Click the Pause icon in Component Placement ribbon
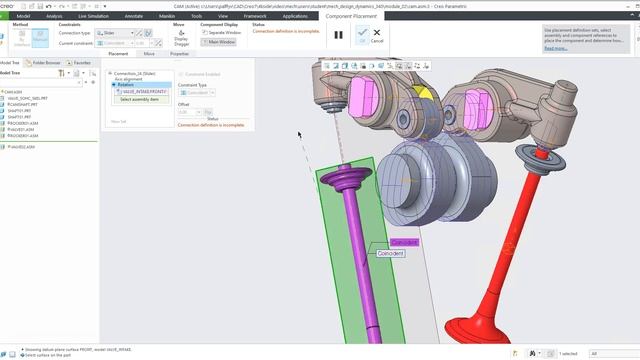This screenshot has width=640, height=360. 338,35
